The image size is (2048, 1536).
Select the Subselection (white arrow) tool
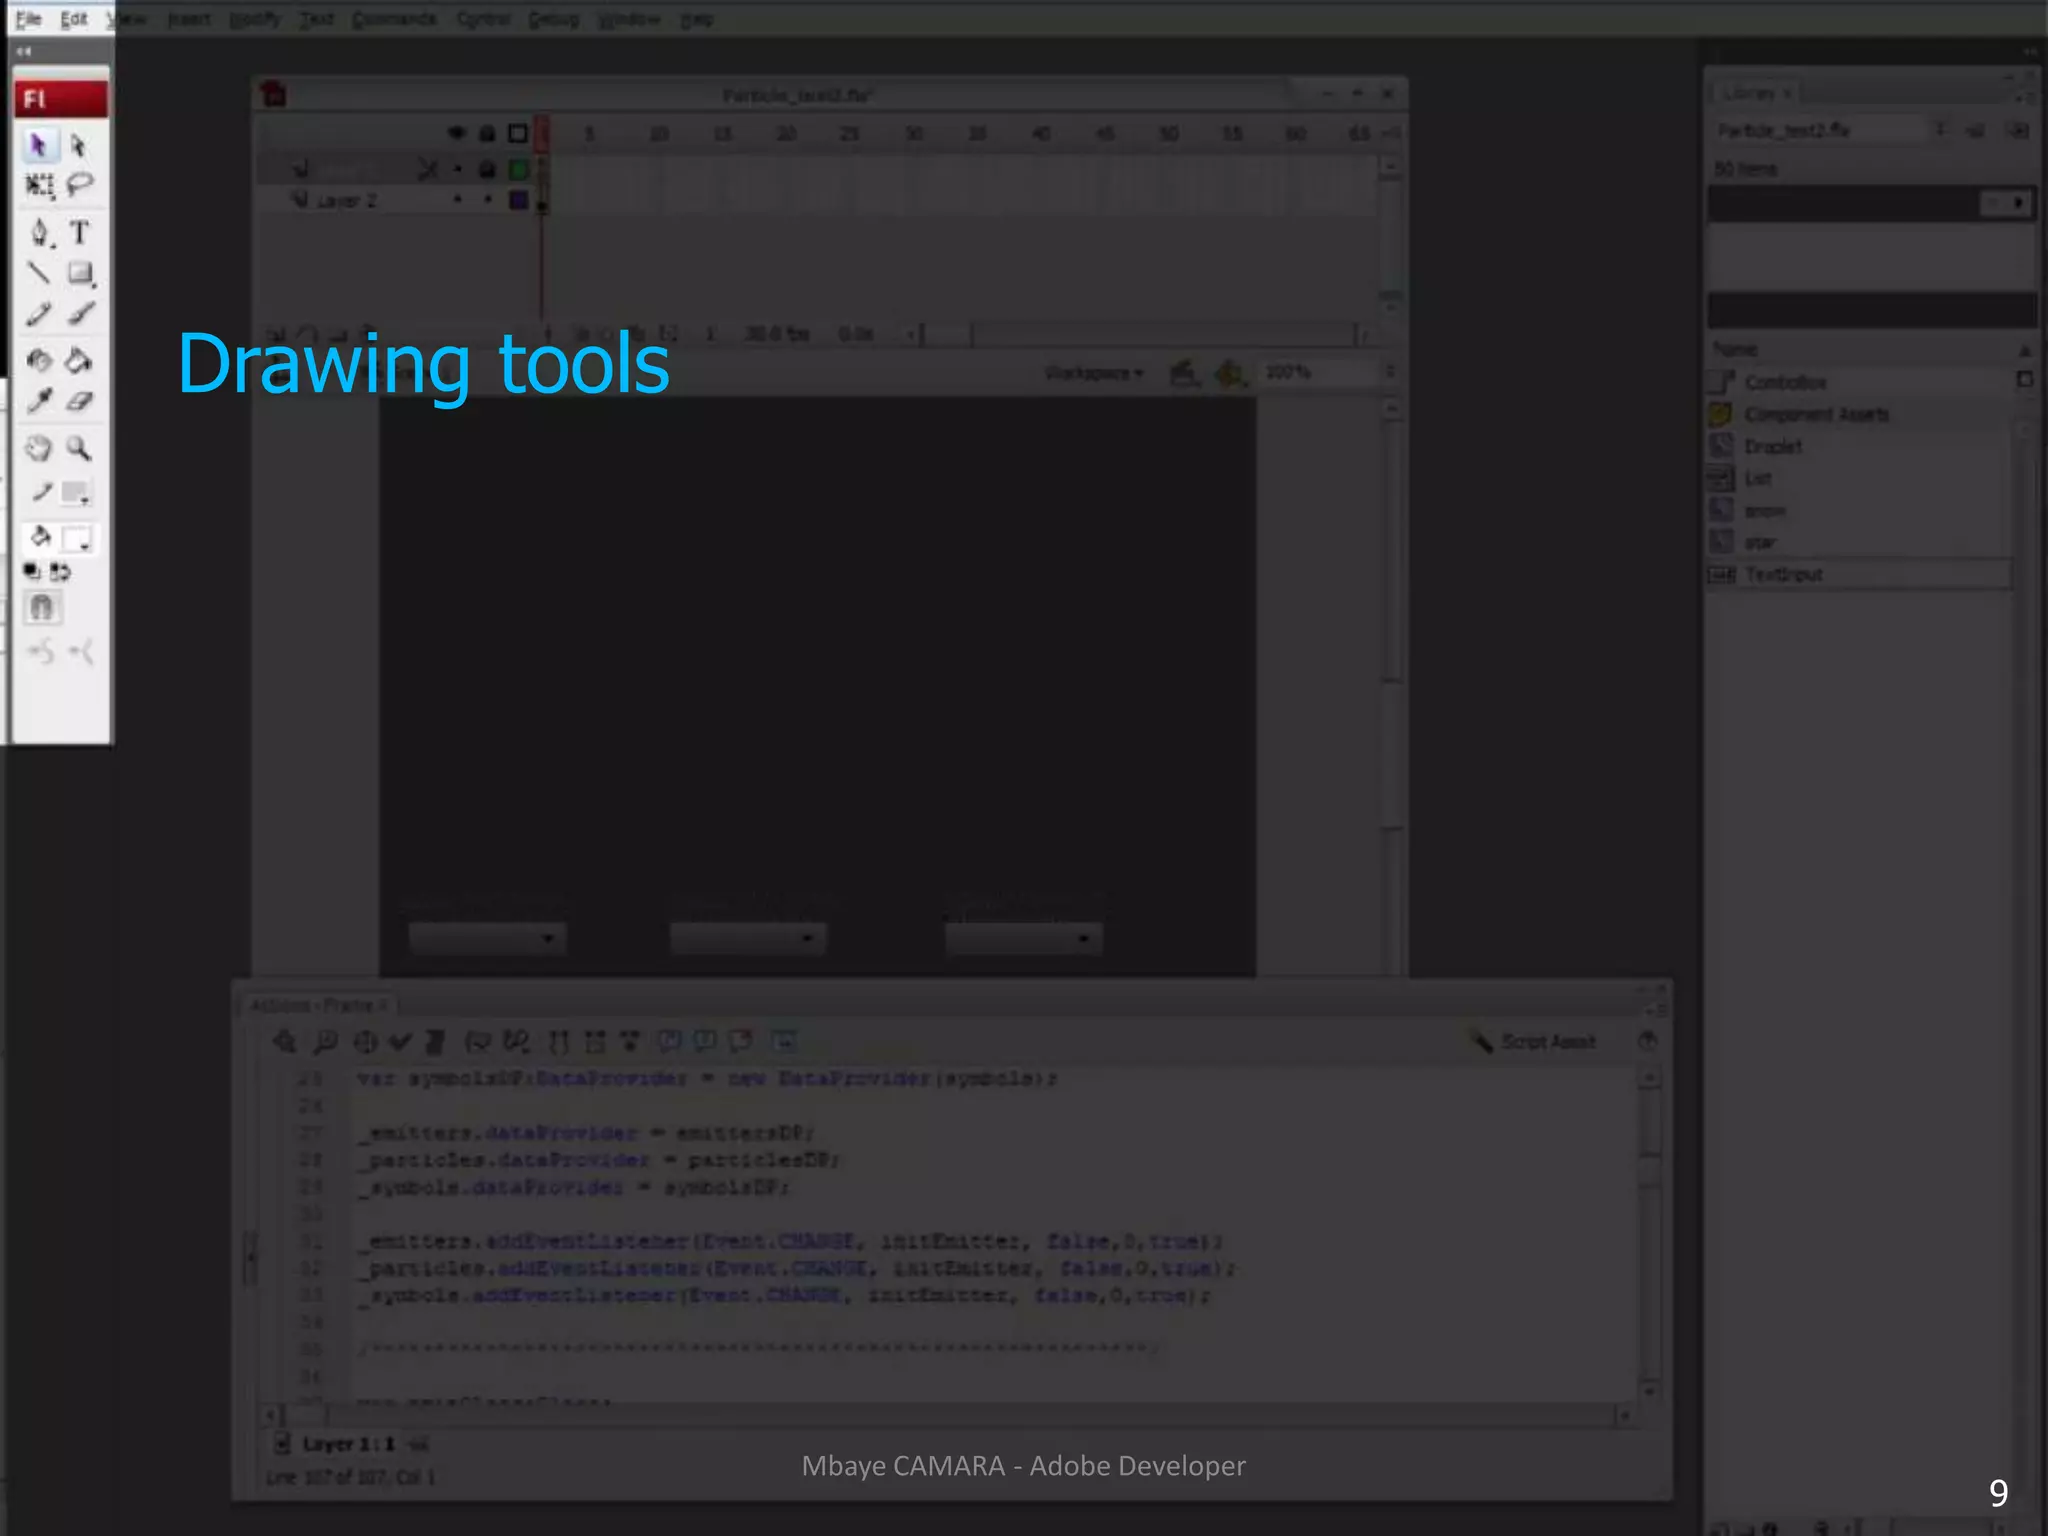79,146
